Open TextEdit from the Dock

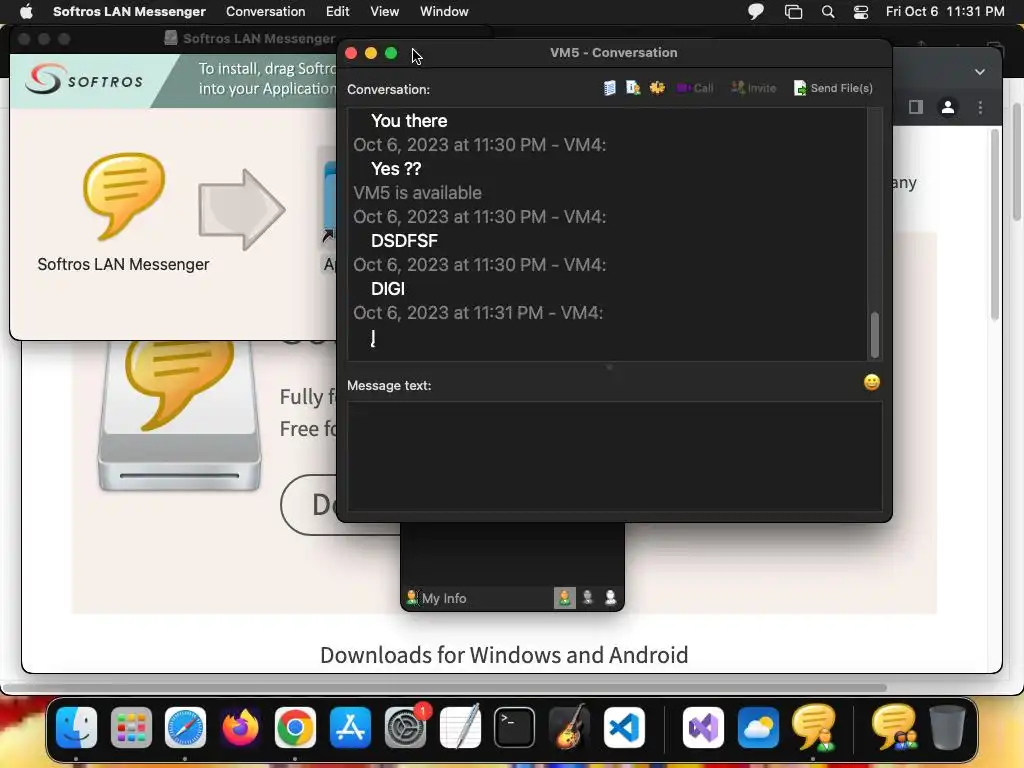pyautogui.click(x=460, y=727)
